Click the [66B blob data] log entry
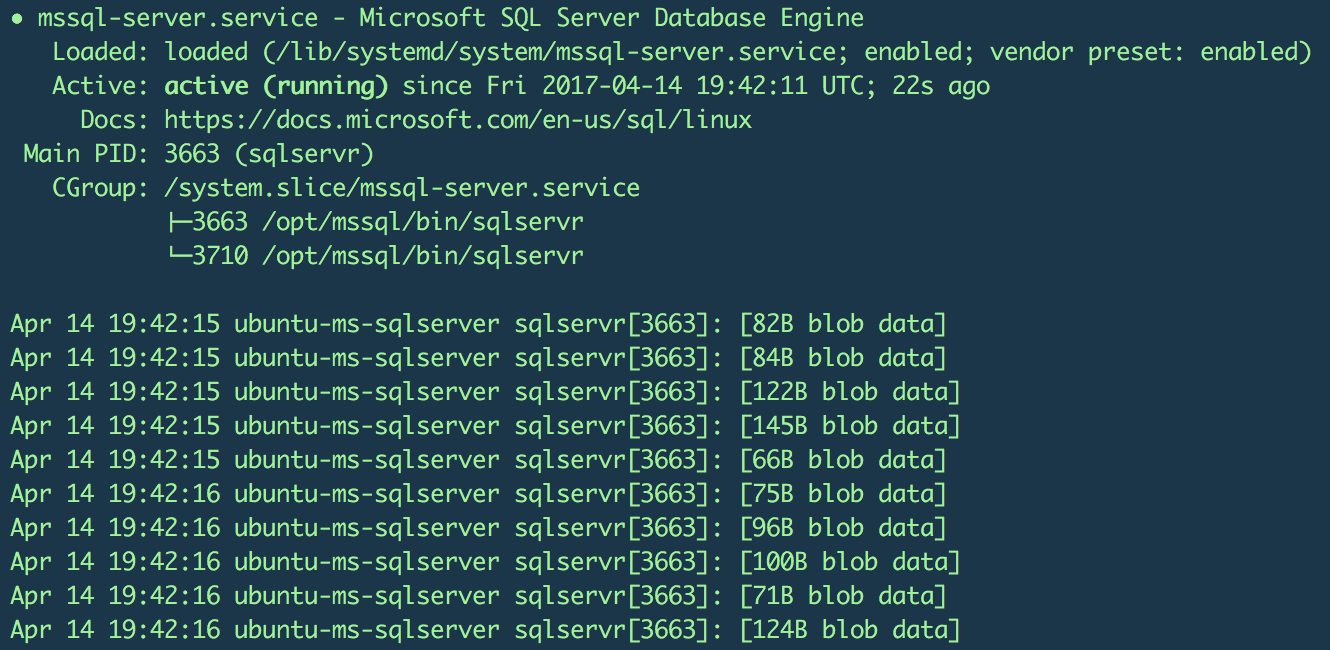1330x650 pixels. [842, 460]
